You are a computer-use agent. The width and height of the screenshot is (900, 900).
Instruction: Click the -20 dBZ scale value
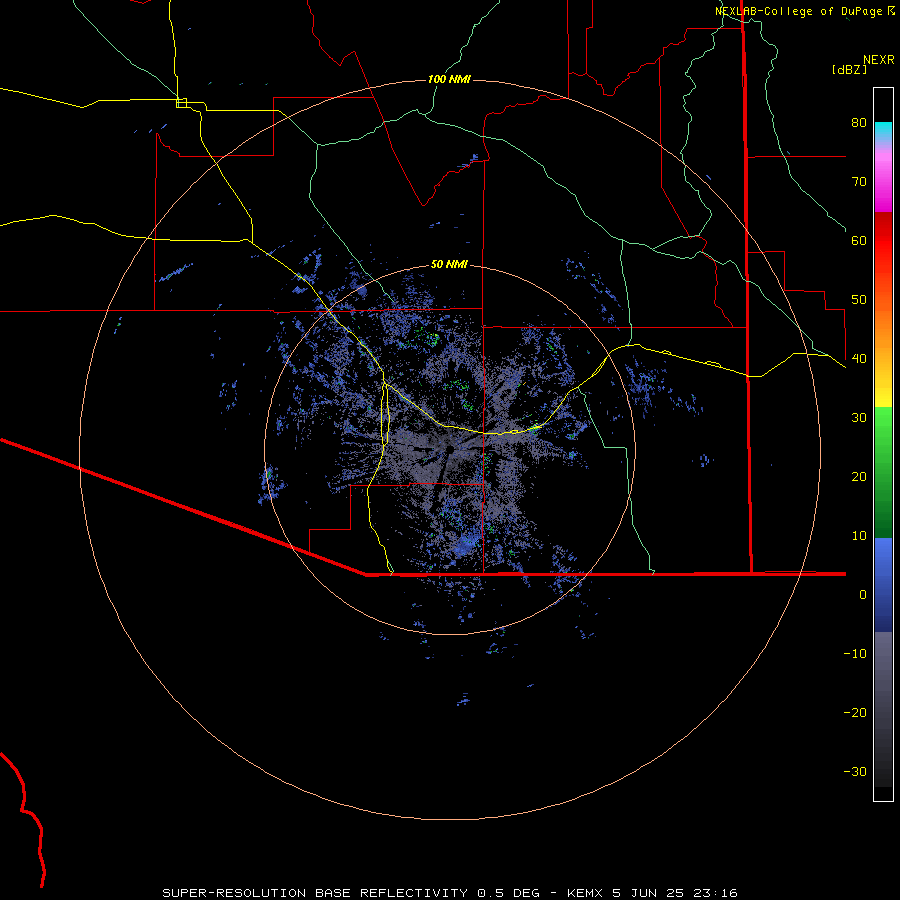coord(855,713)
